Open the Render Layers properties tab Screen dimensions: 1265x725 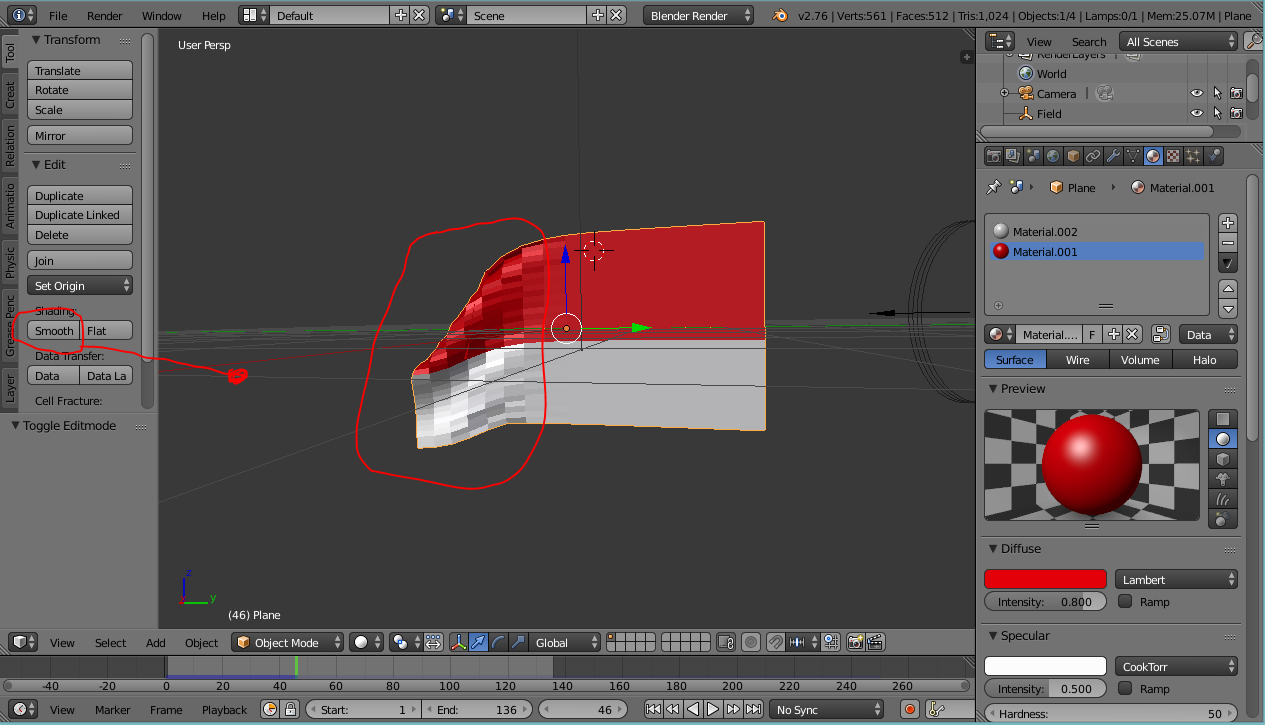(x=1013, y=156)
